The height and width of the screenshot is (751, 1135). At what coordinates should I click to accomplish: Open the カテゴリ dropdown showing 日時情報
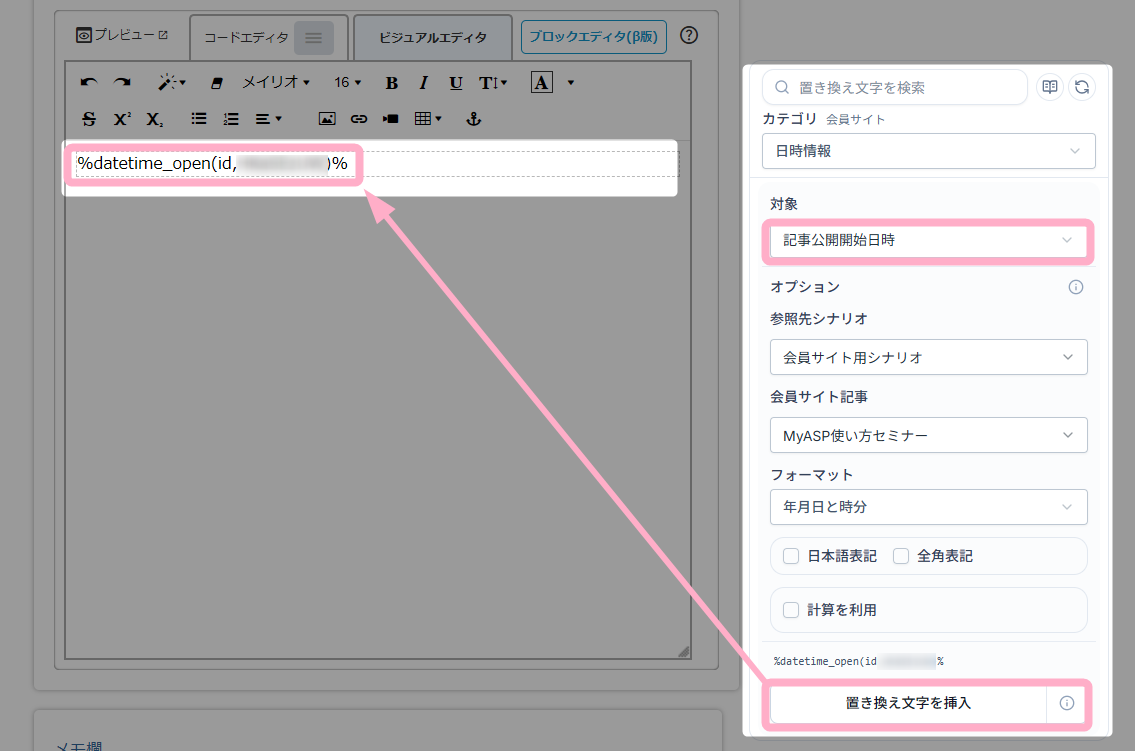(x=929, y=151)
